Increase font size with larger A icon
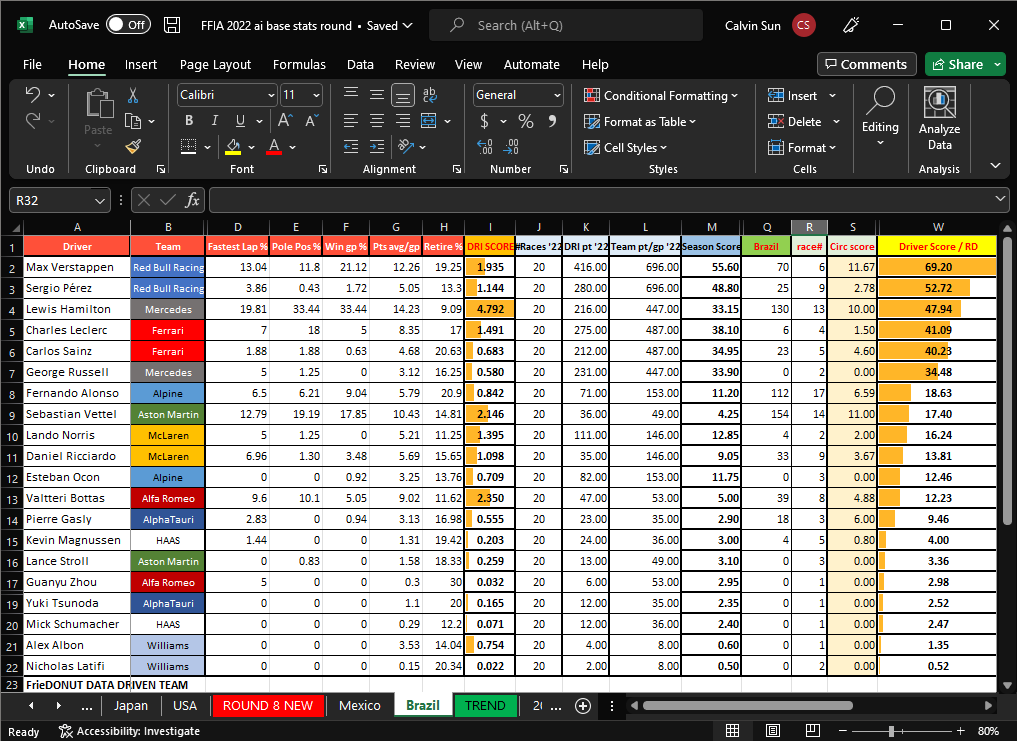 pyautogui.click(x=285, y=121)
